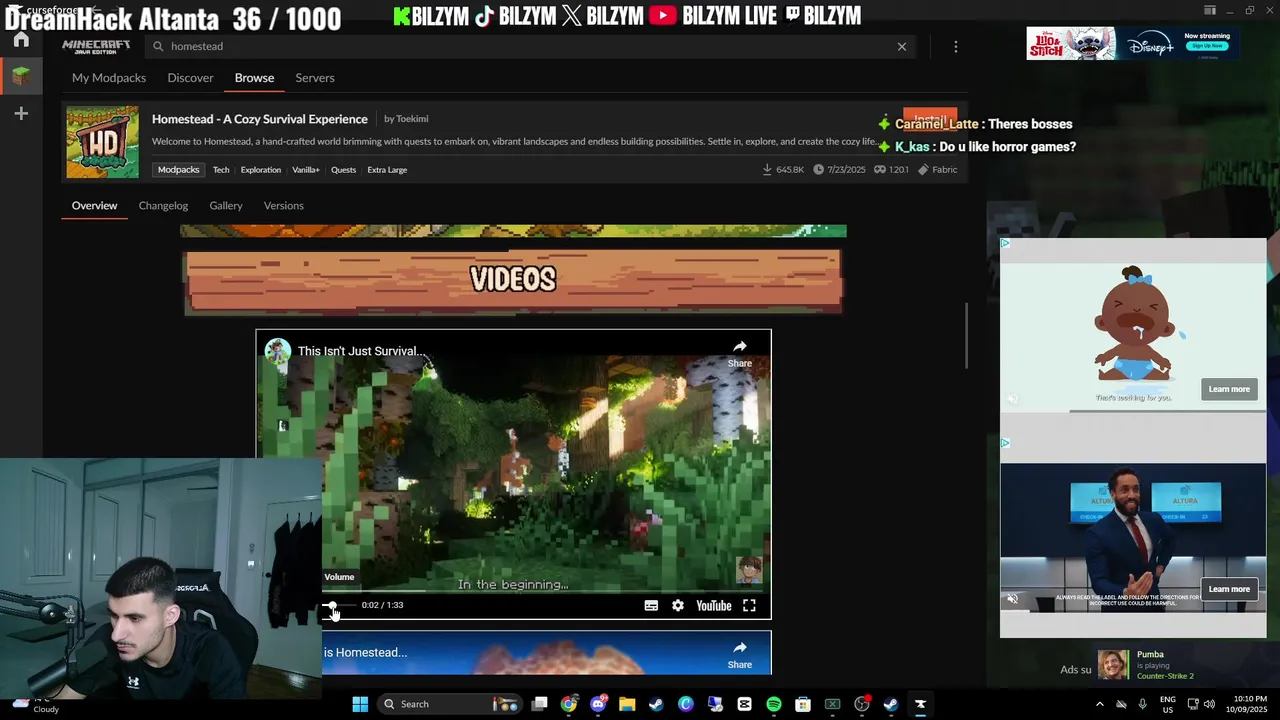Open File Explorer from the taskbar
Image resolution: width=1280 pixels, height=720 pixels.
click(627, 704)
